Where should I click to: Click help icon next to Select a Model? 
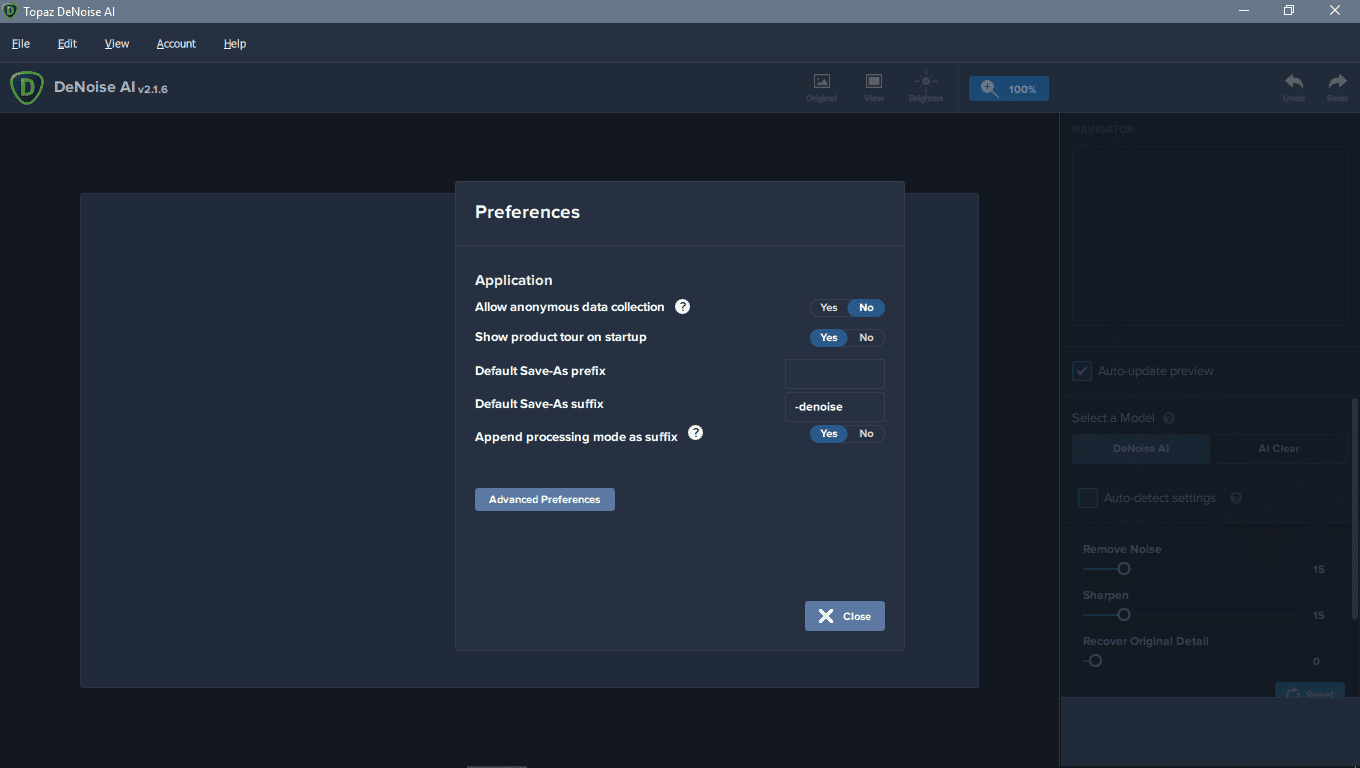(x=1169, y=418)
